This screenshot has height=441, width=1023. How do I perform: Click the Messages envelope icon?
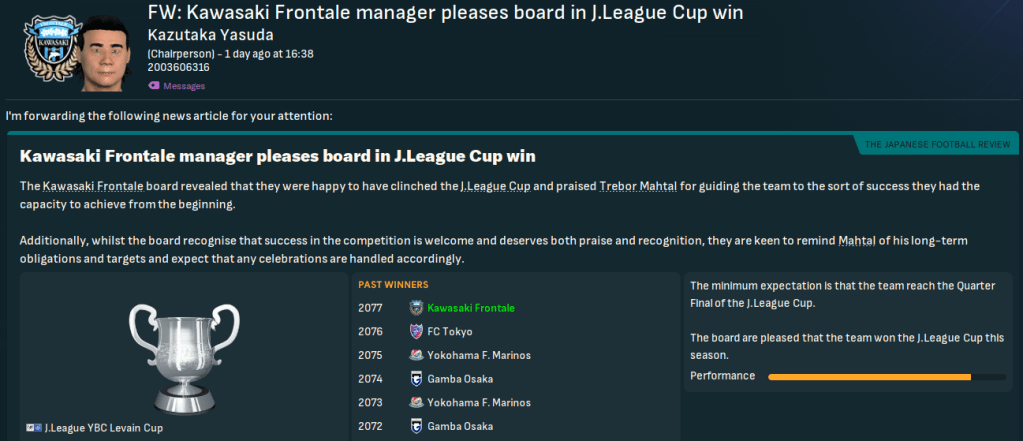pos(153,86)
